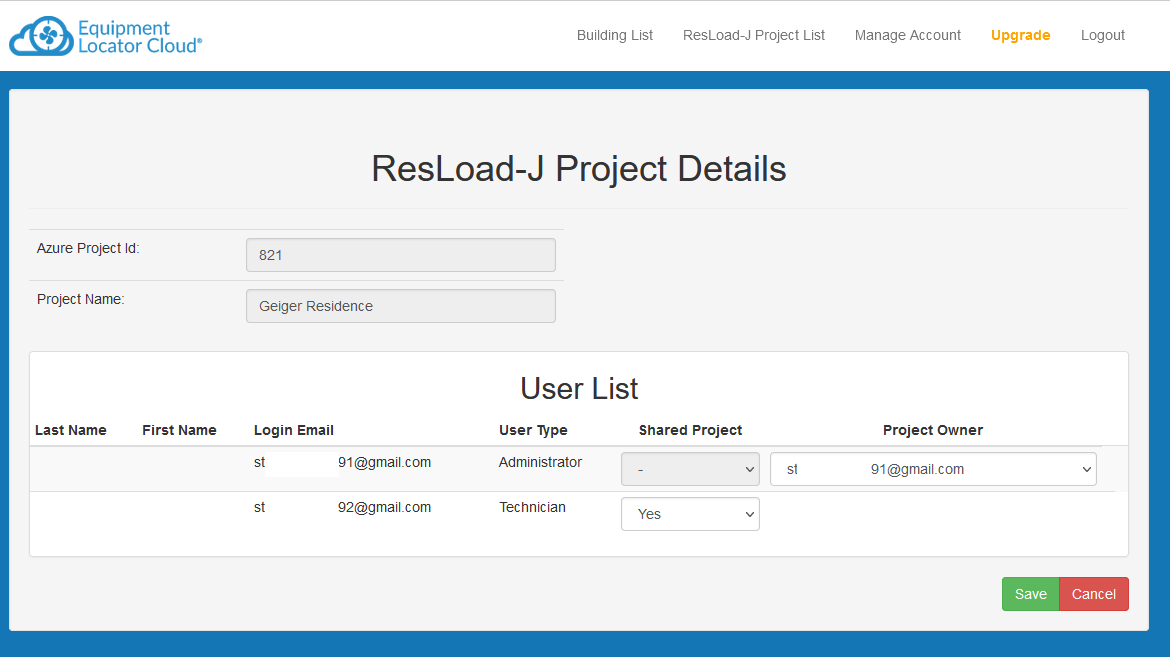Click the Technician user type text
This screenshot has width=1170, height=657.
click(x=532, y=507)
